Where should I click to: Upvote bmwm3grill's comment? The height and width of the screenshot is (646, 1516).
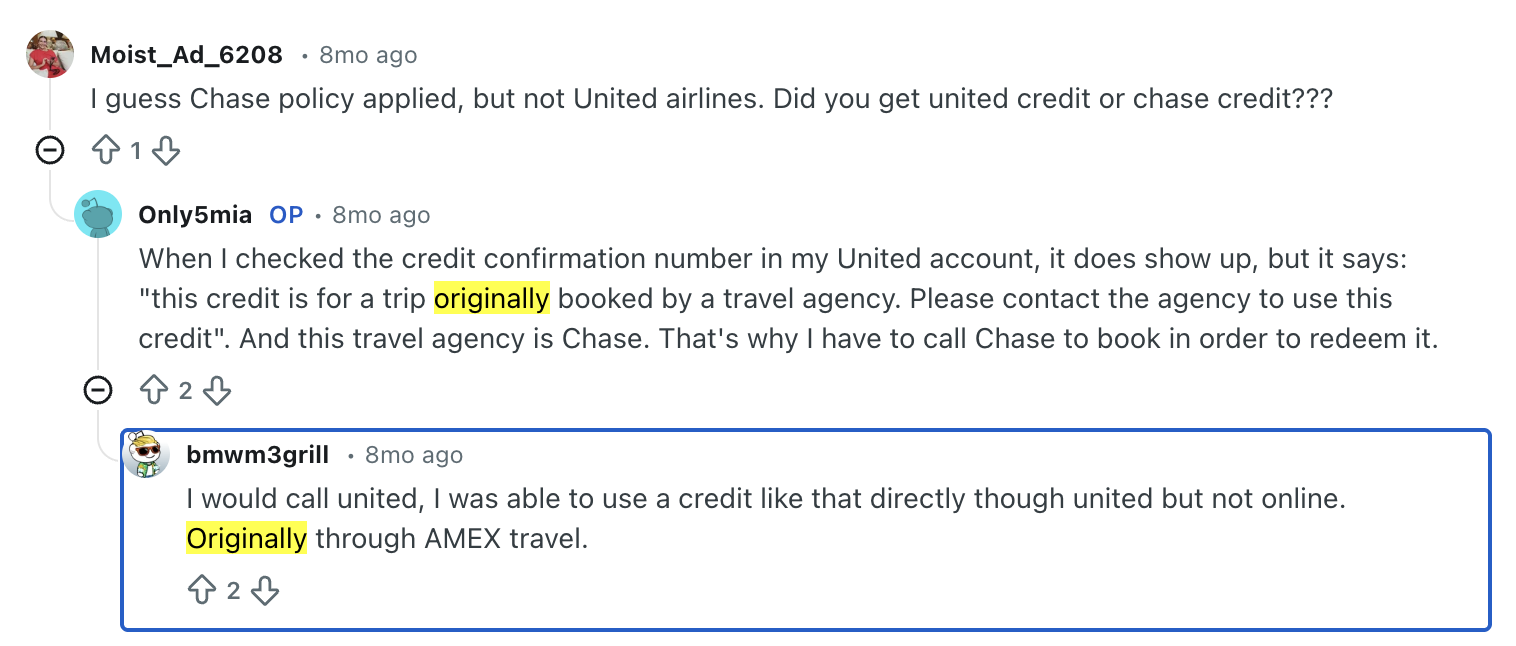[x=201, y=590]
